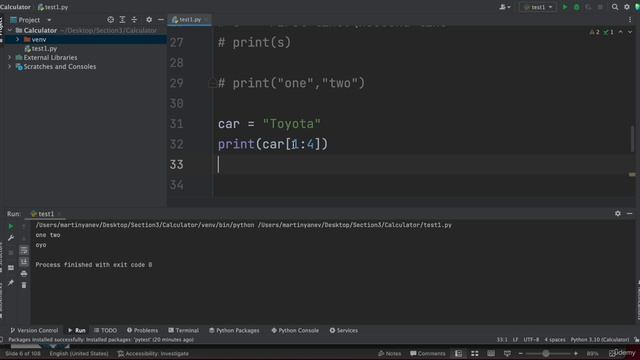Open the Services tool window
Image resolution: width=640 pixels, height=360 pixels.
(344, 330)
